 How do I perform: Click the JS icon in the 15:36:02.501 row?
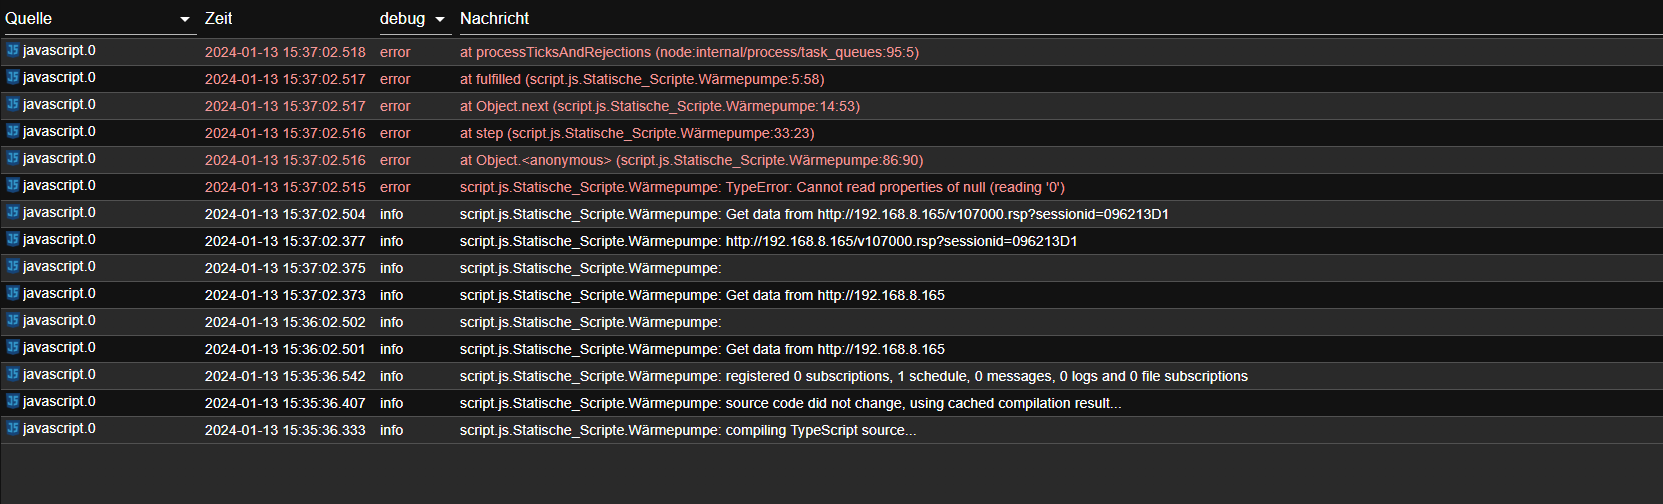click(x=13, y=347)
